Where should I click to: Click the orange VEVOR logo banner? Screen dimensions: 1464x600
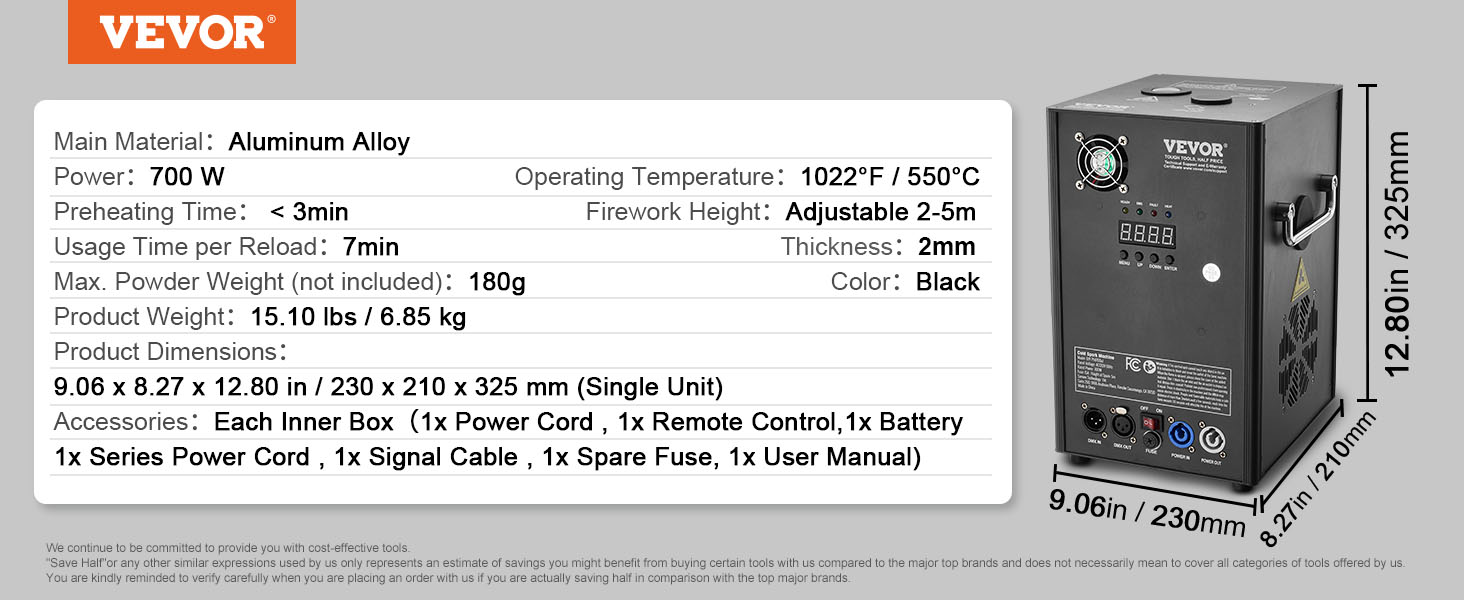click(x=182, y=32)
